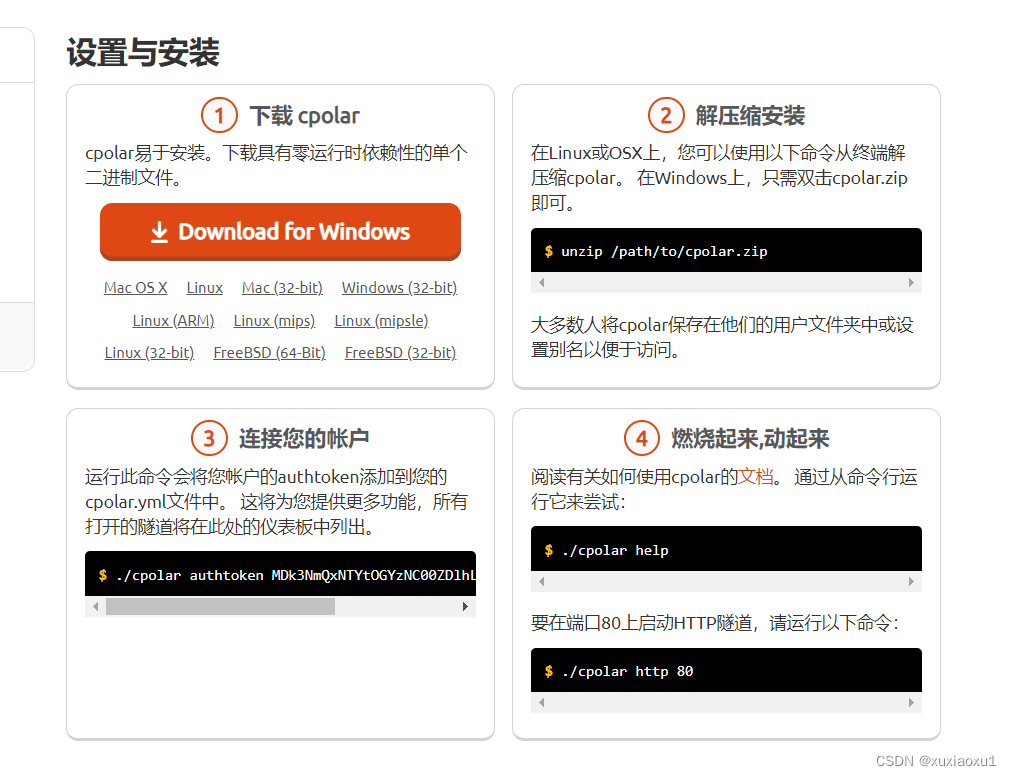Click right scroll arrow under unzip command
Viewport: 1012px width, 776px height.
point(911,283)
